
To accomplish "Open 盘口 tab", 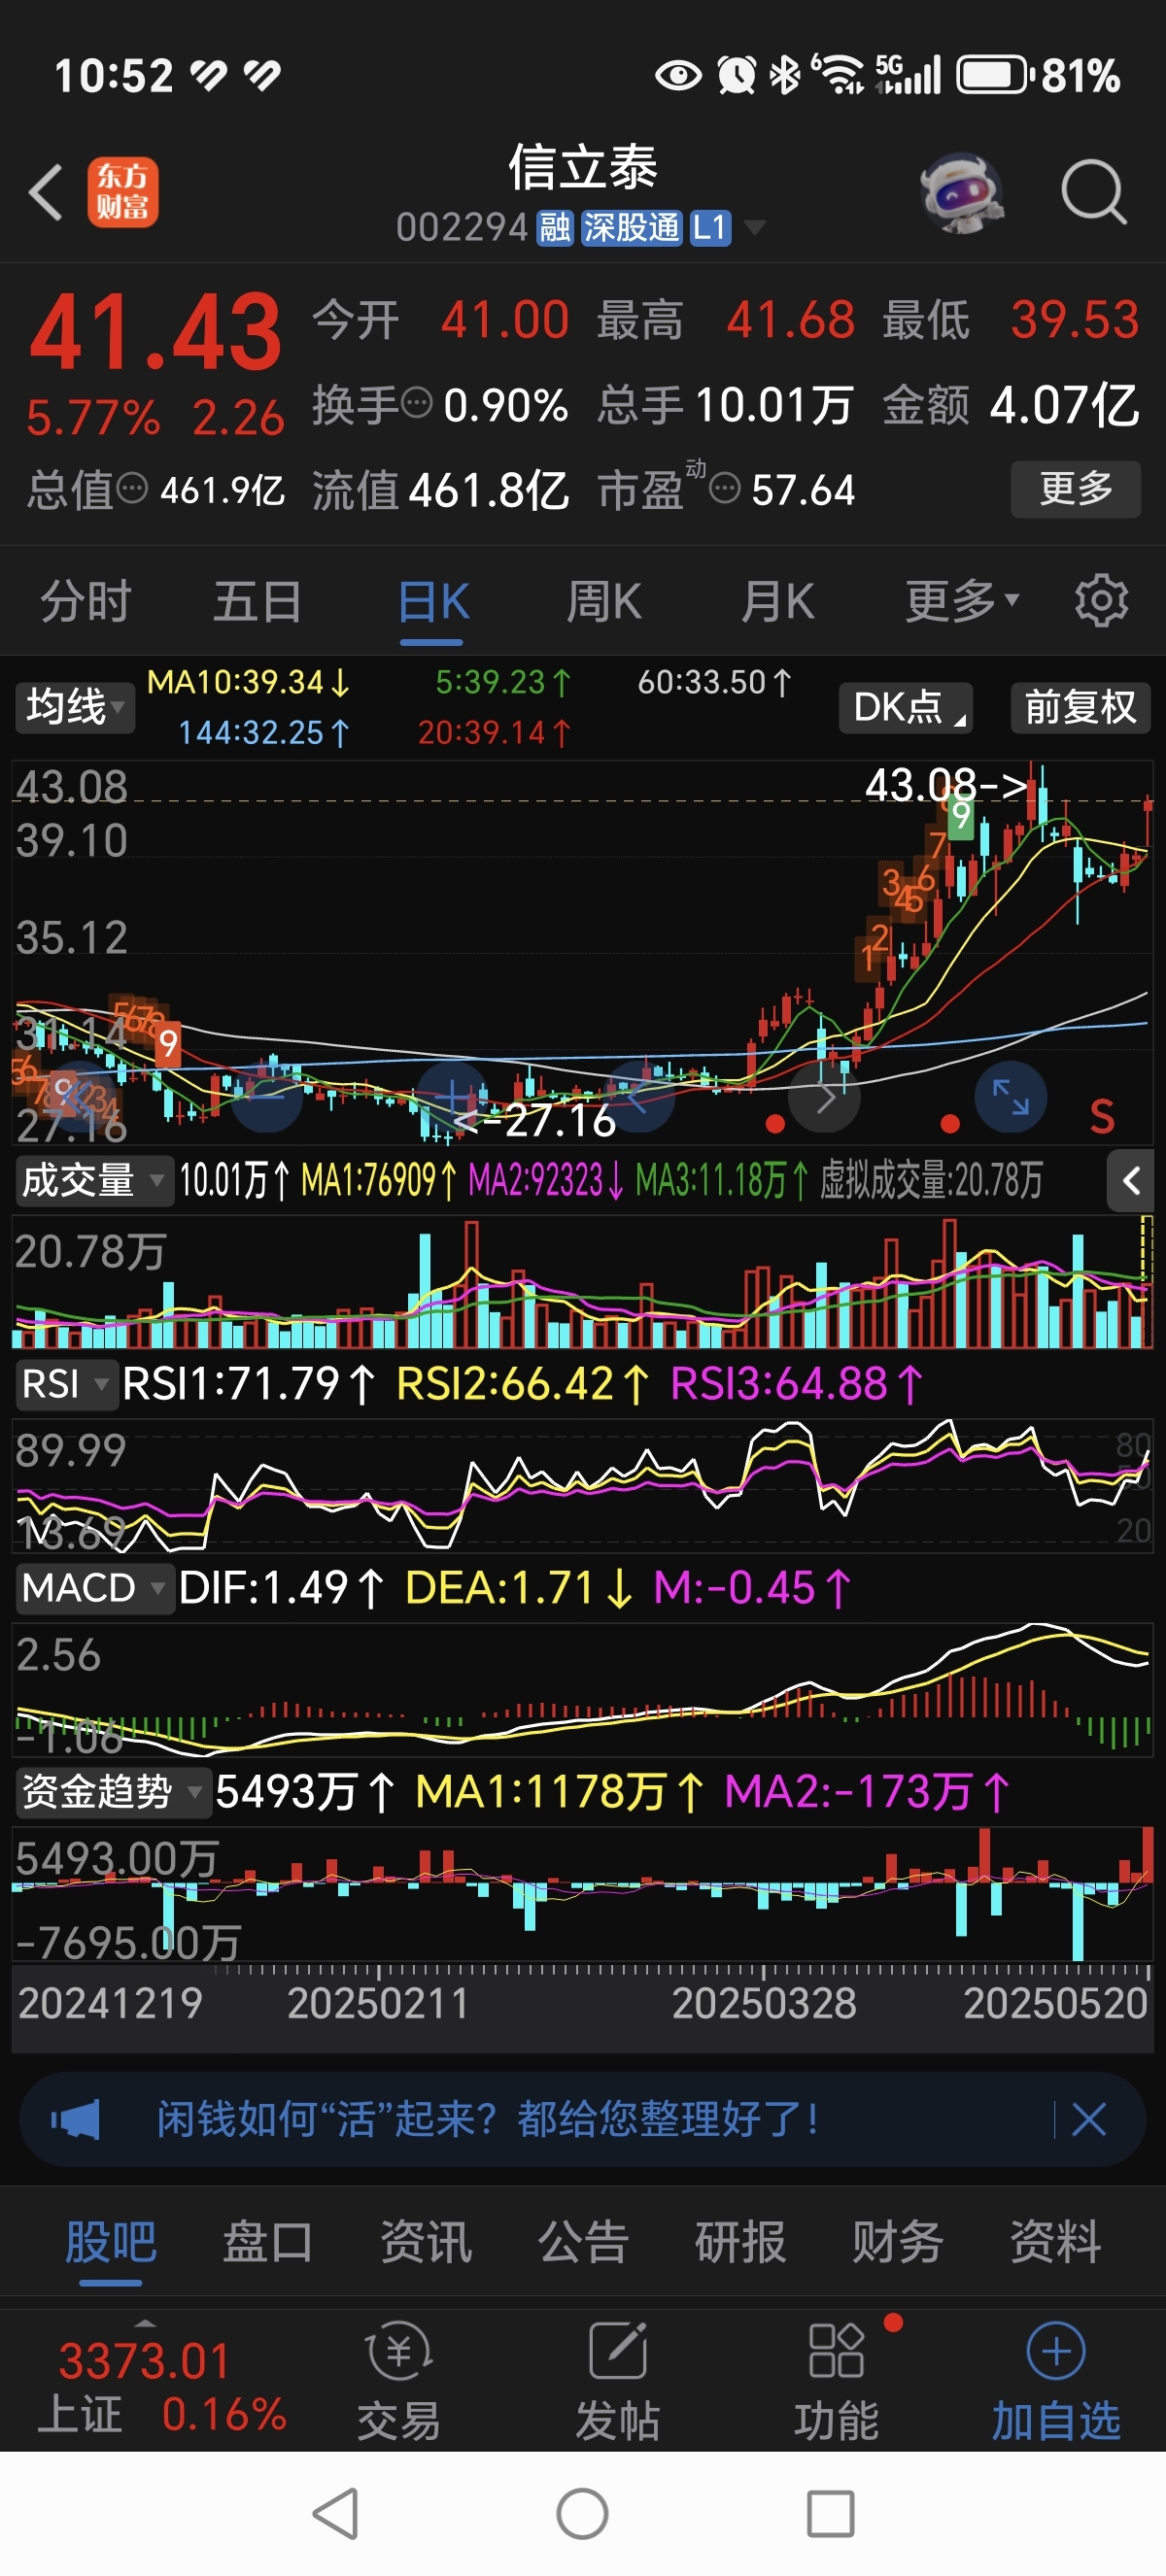I will tap(267, 2241).
